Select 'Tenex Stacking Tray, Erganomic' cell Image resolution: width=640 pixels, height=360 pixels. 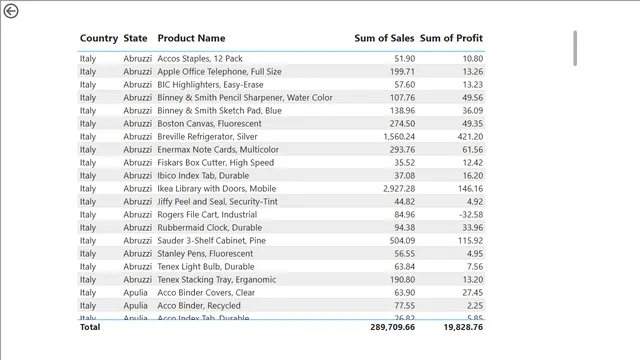pos(217,280)
